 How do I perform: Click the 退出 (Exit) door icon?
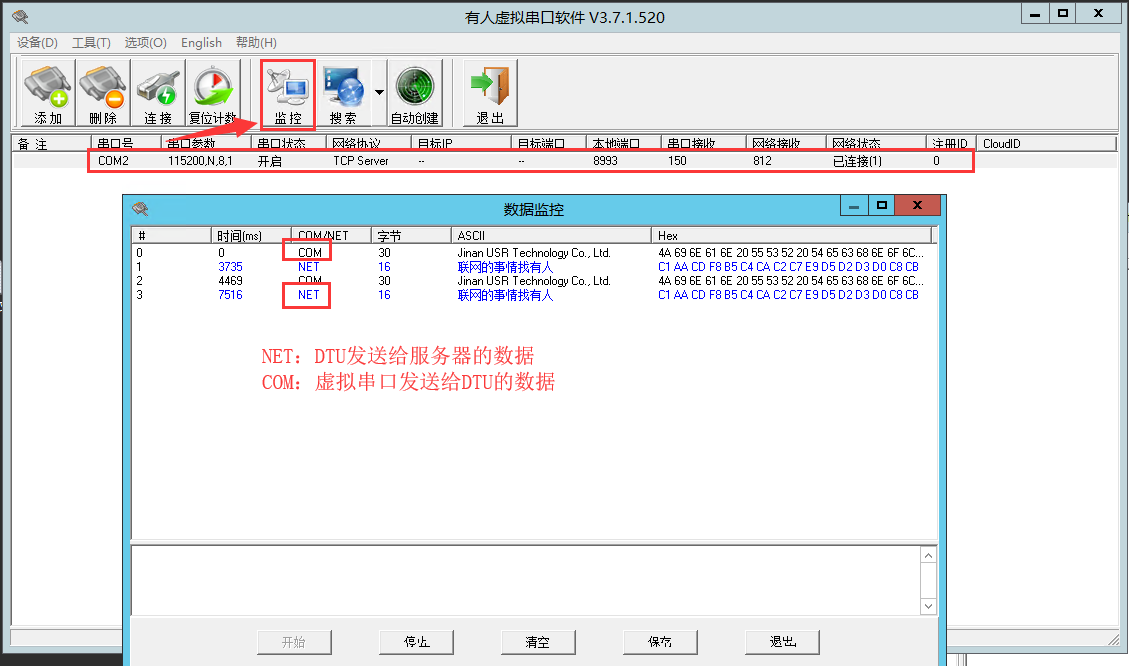tap(490, 93)
